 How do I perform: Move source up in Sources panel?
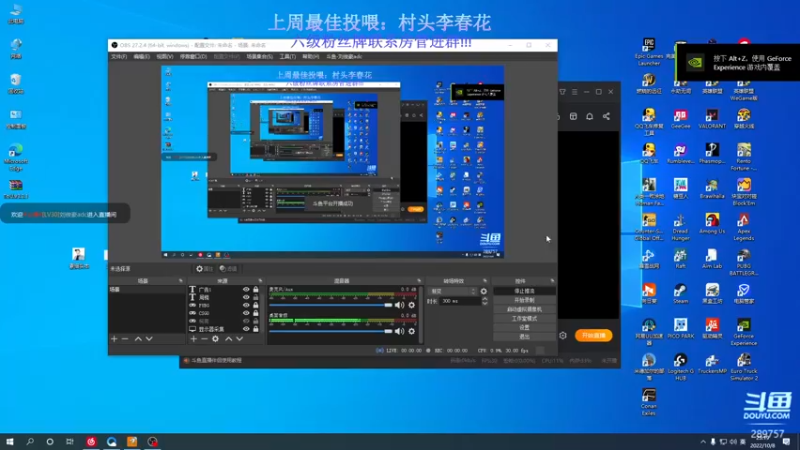coord(228,339)
